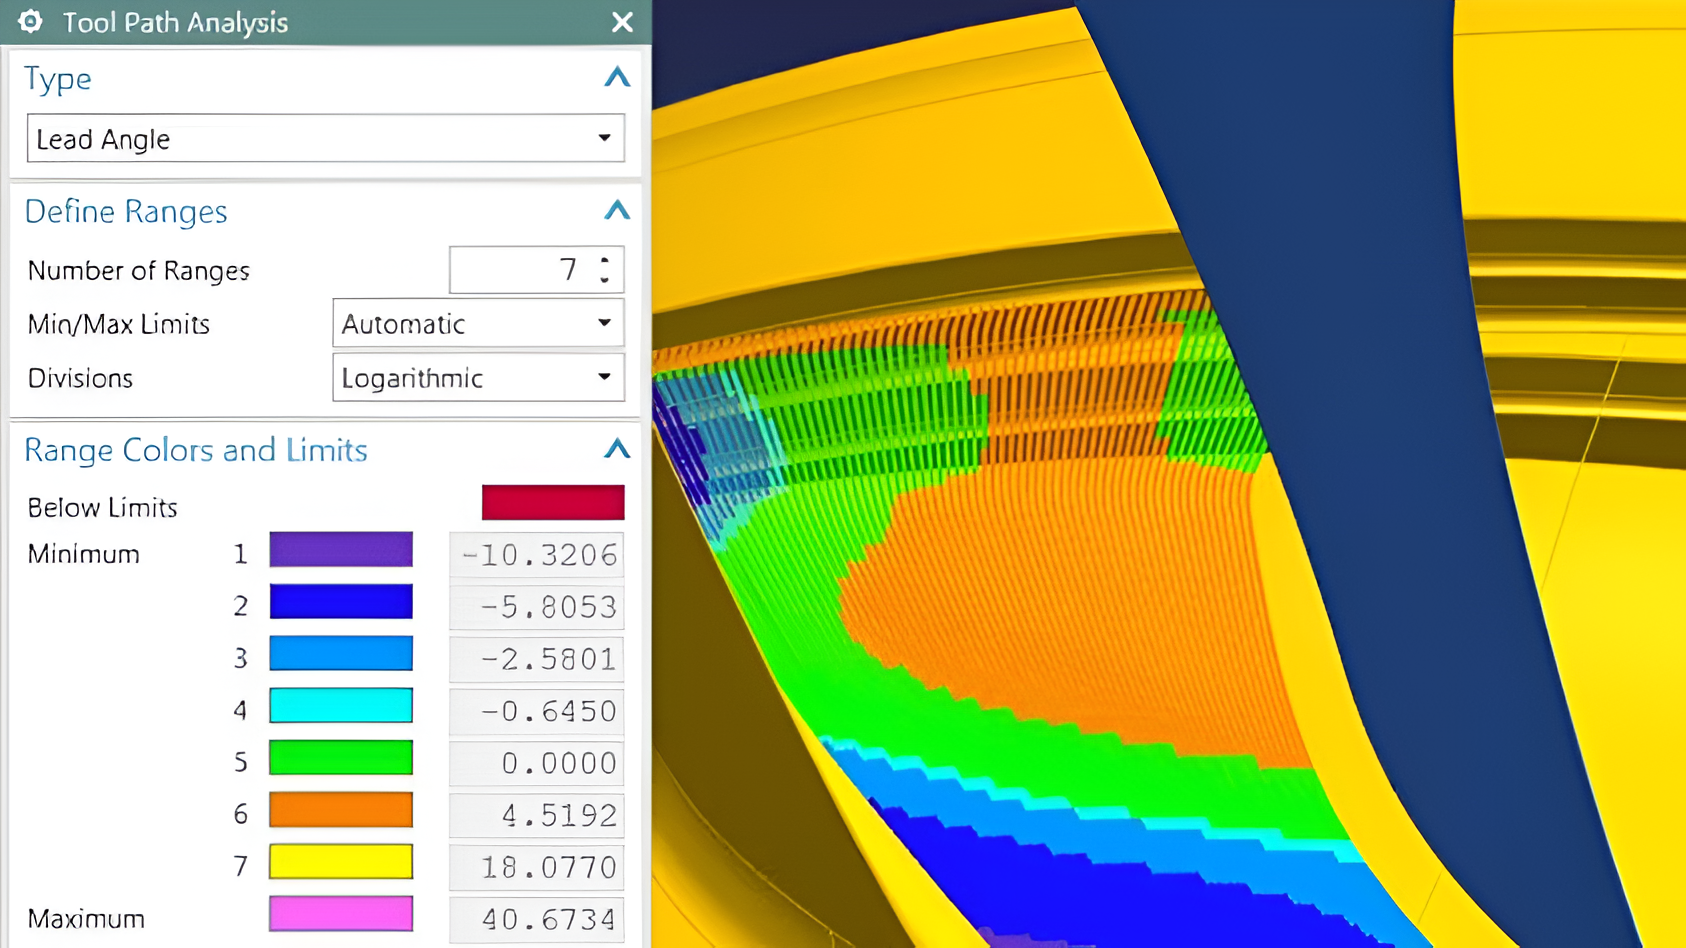Viewport: 1686px width, 948px height.
Task: Collapse the Define Ranges section
Action: tap(617, 211)
